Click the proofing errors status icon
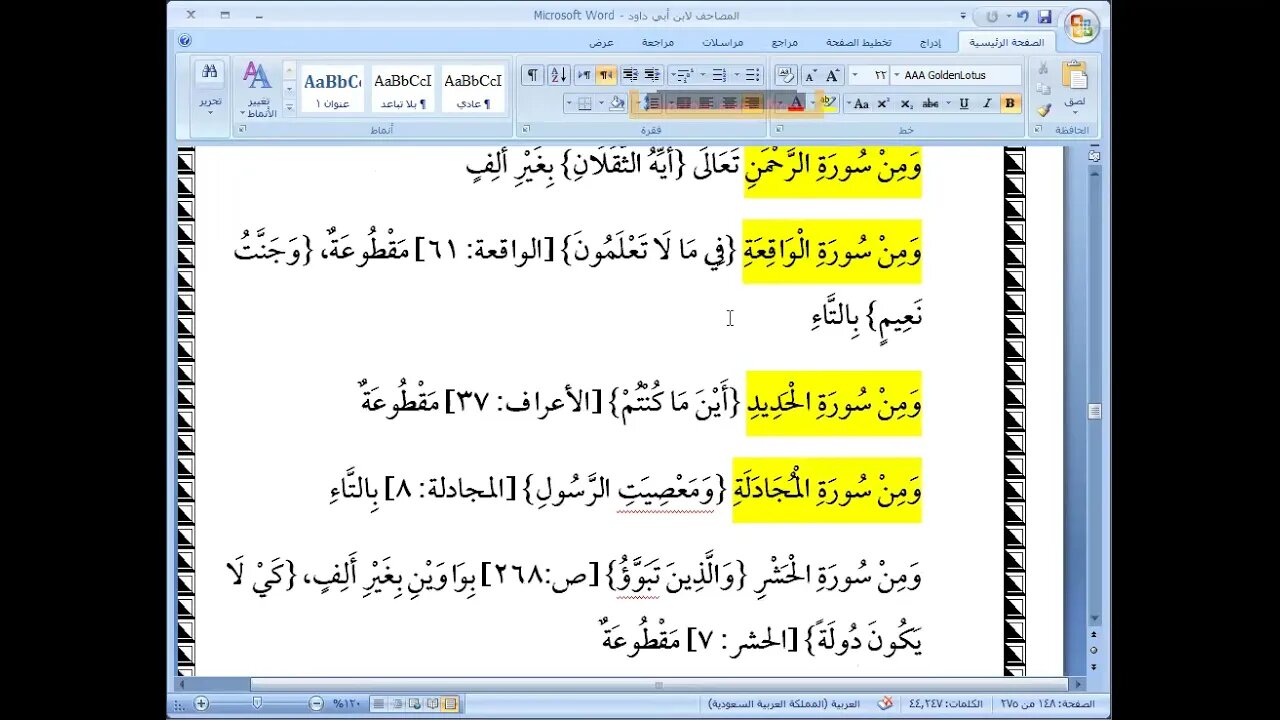The width and height of the screenshot is (1280, 720). tap(885, 704)
